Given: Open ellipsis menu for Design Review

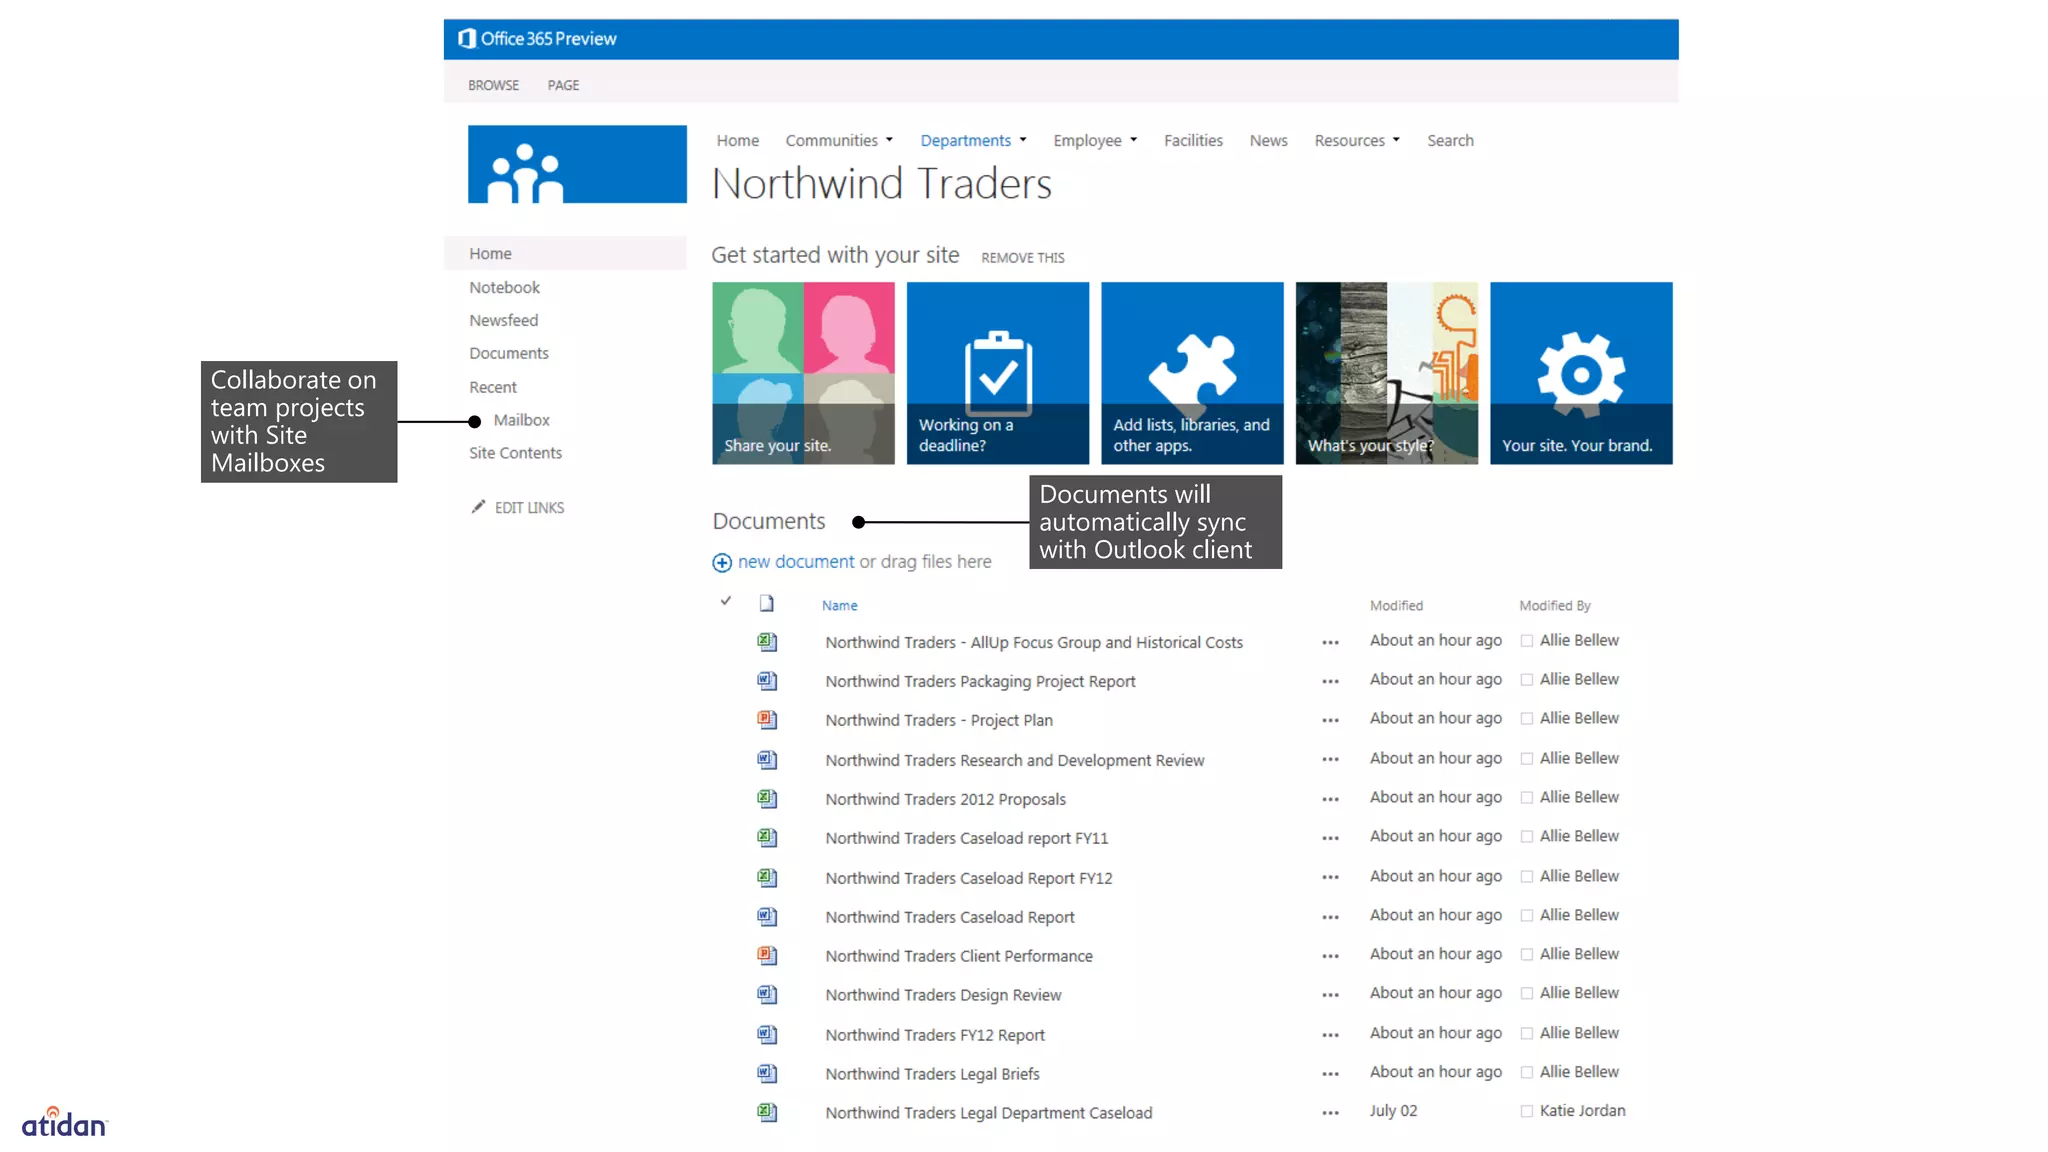Looking at the screenshot, I should [1330, 996].
